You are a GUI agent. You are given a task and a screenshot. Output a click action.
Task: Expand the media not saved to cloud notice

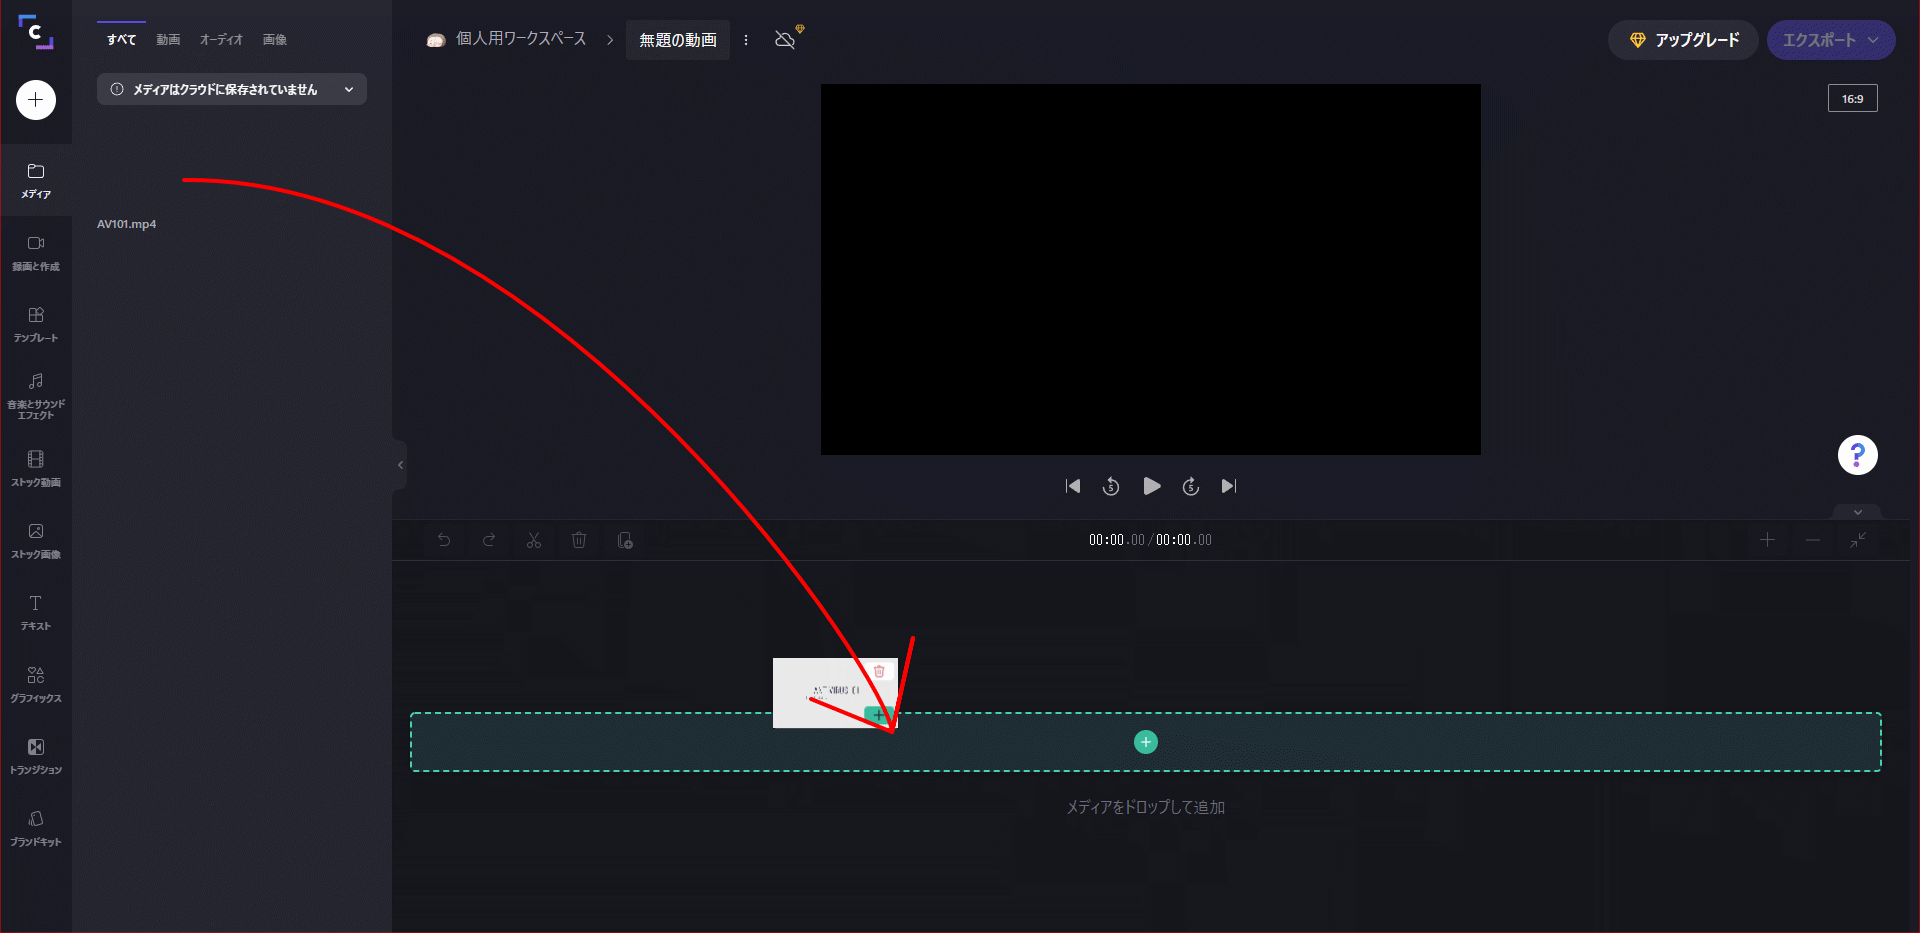(349, 90)
